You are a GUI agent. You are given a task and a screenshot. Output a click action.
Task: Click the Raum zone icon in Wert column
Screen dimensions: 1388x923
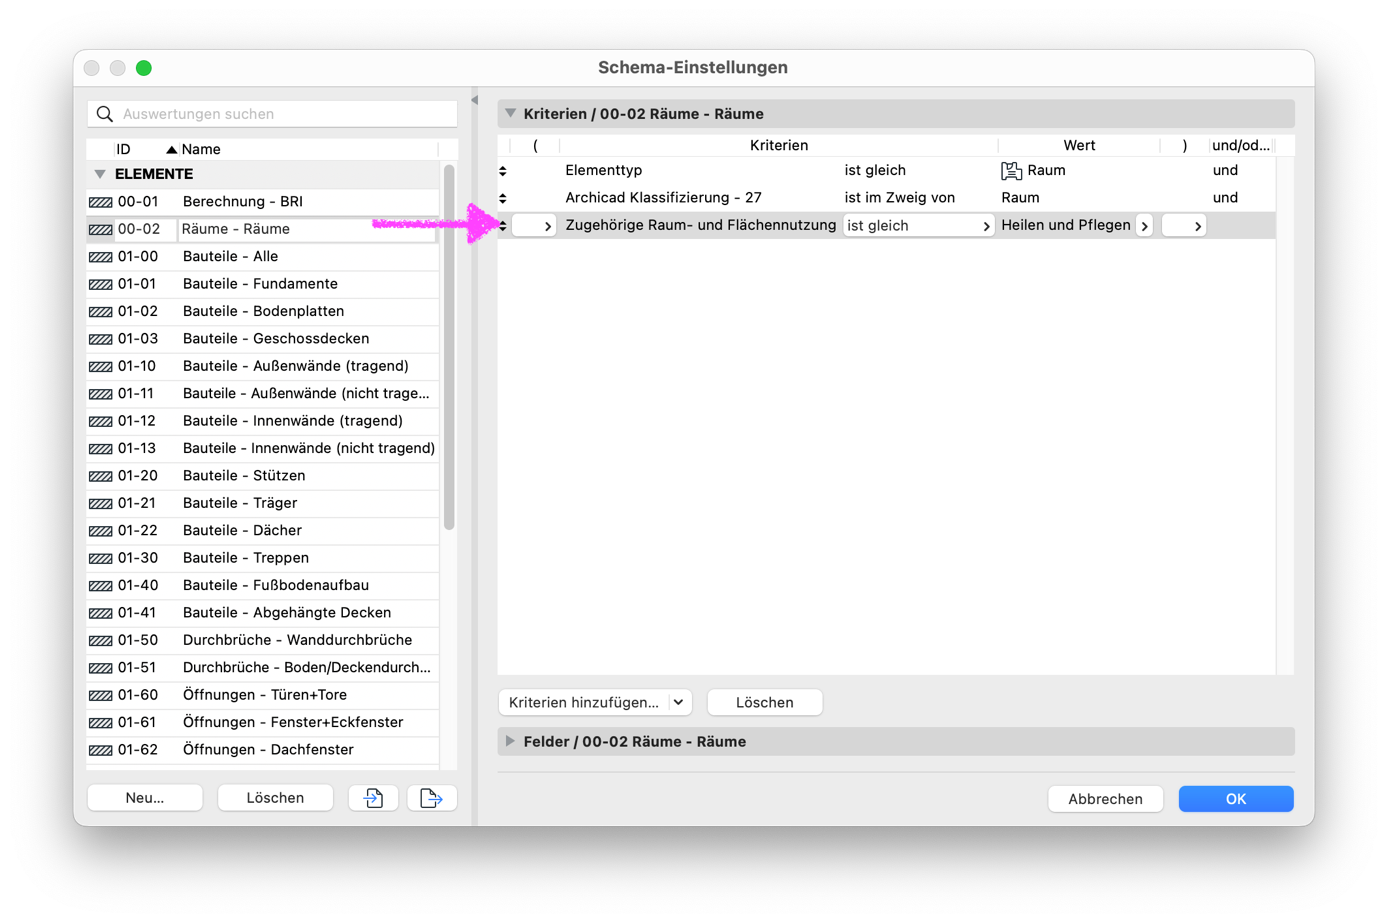[x=1011, y=171]
